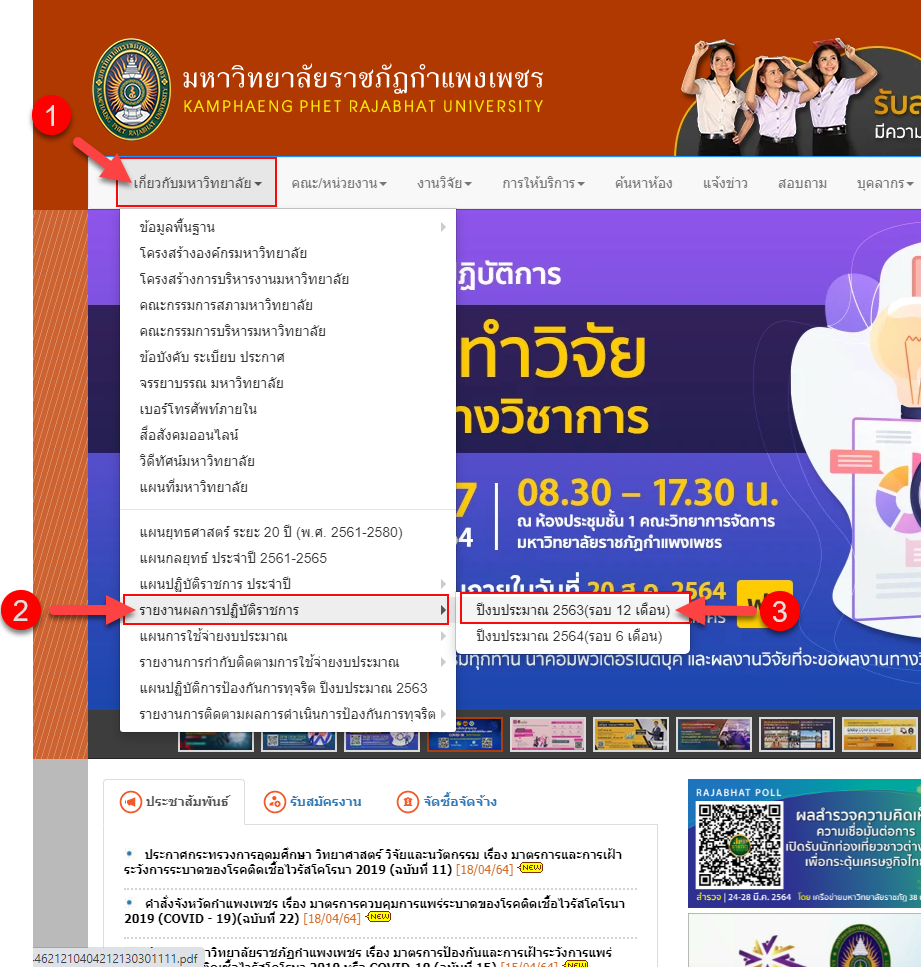The width and height of the screenshot is (921, 967).
Task: Choose โครงสร้างการบริหารงานมหาวิทยาลัย from the menu
Action: (x=288, y=279)
